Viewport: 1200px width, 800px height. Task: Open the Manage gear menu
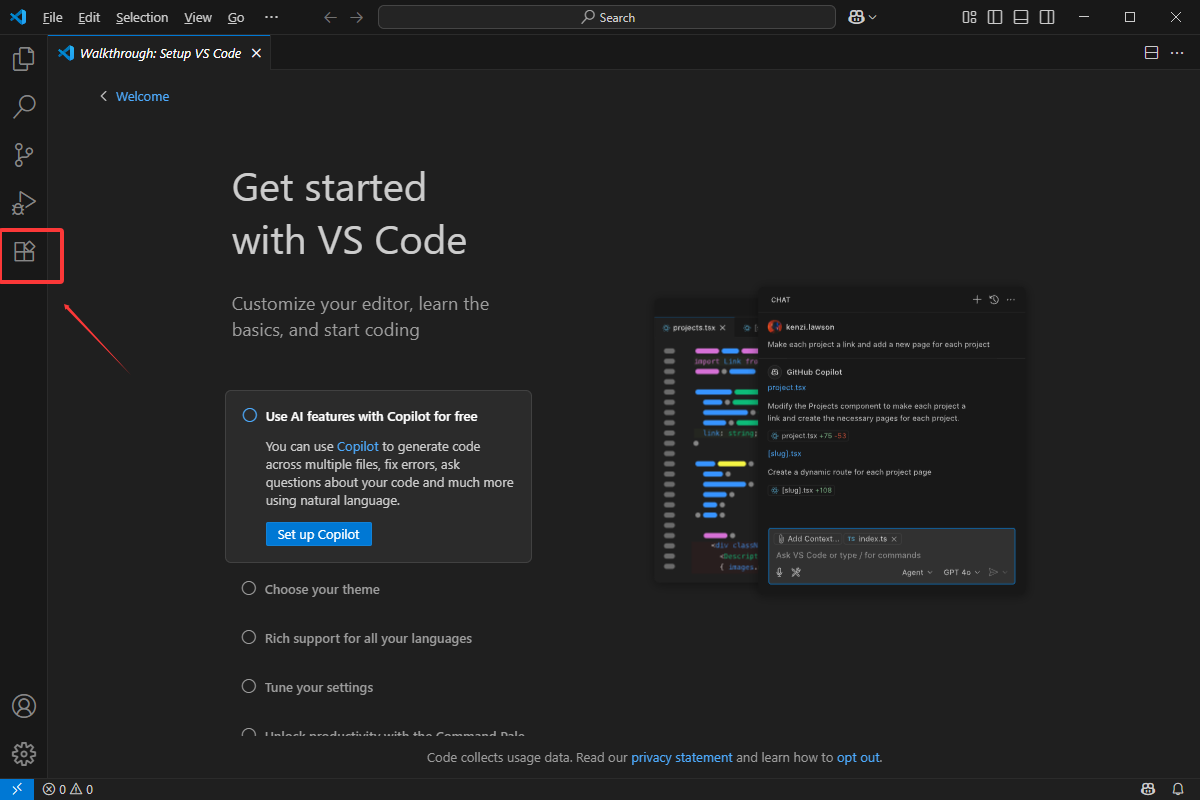[x=23, y=754]
